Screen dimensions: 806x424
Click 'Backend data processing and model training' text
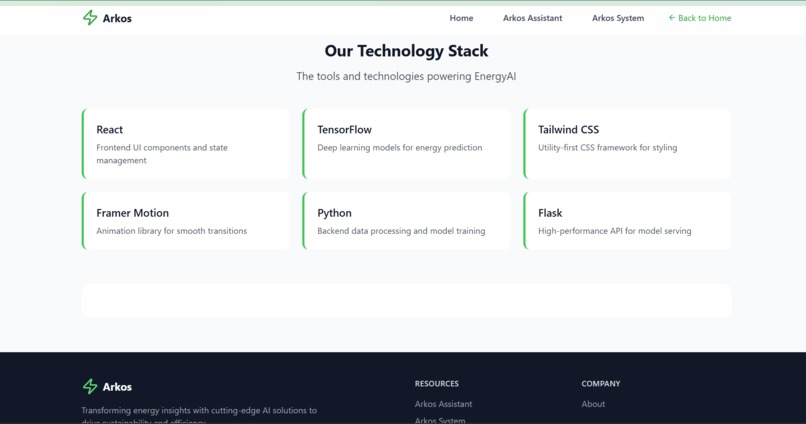(401, 231)
